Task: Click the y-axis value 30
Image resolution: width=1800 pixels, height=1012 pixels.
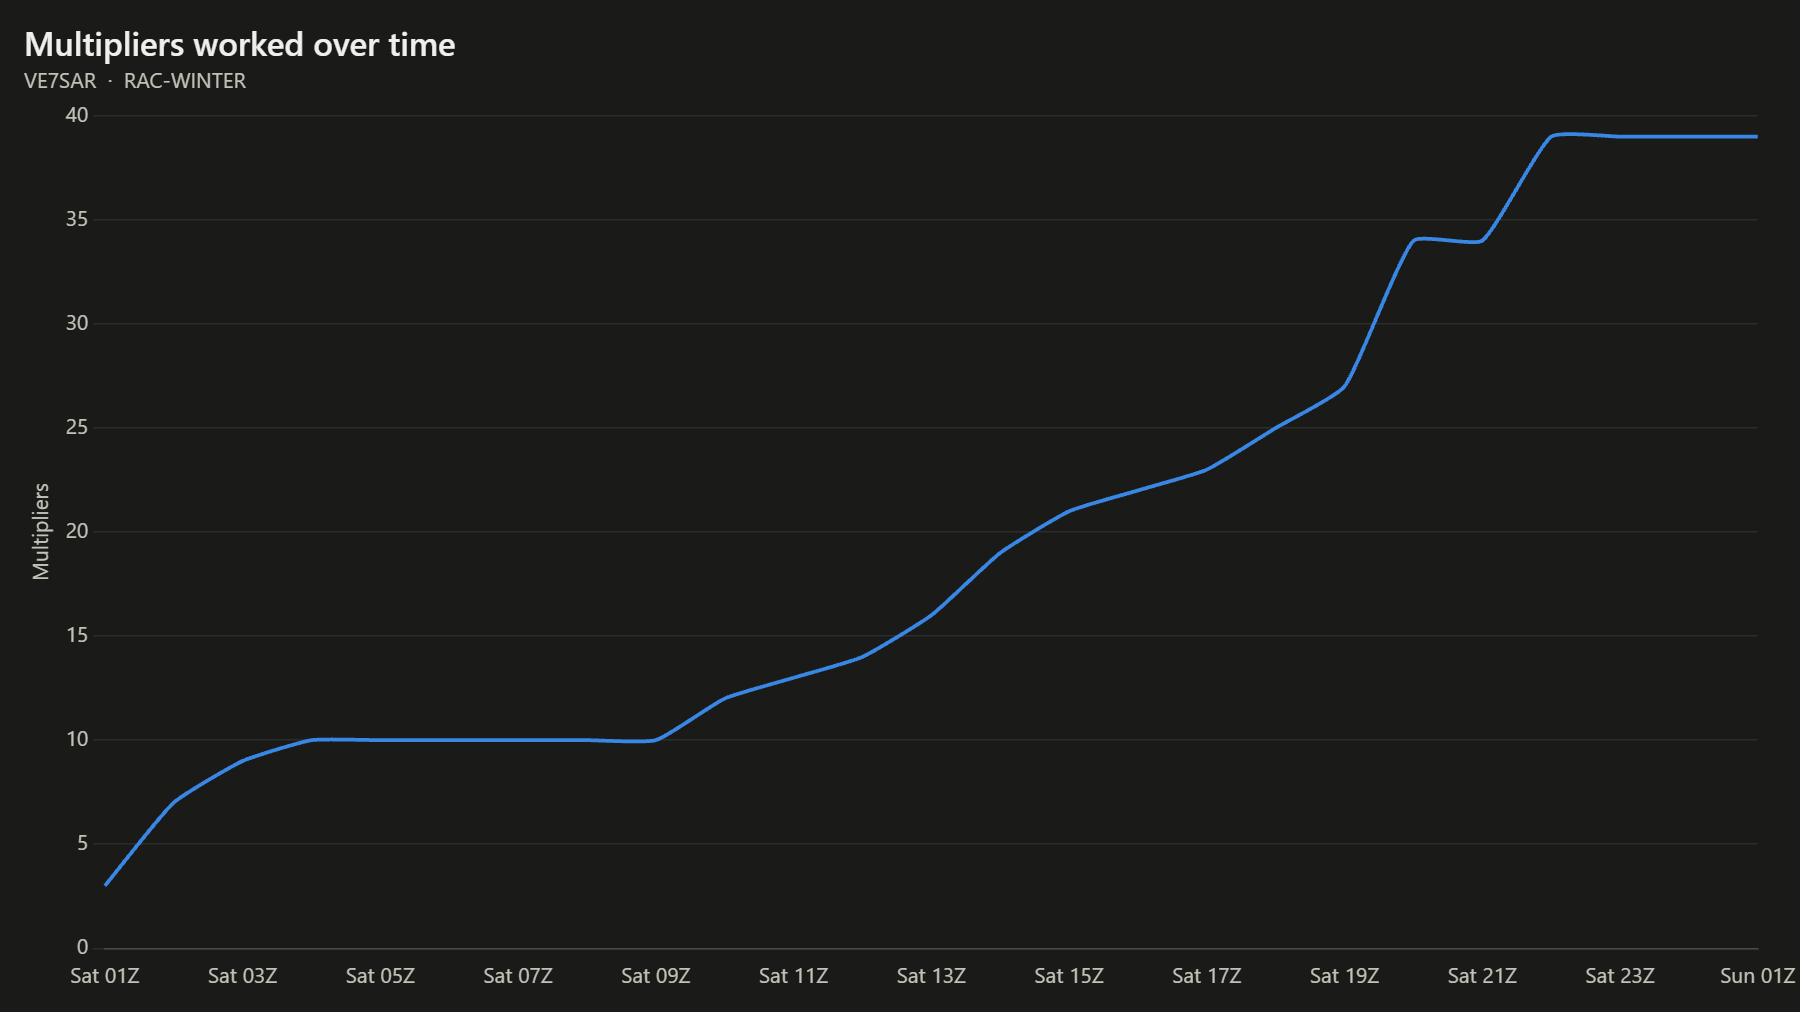Action: 77,323
